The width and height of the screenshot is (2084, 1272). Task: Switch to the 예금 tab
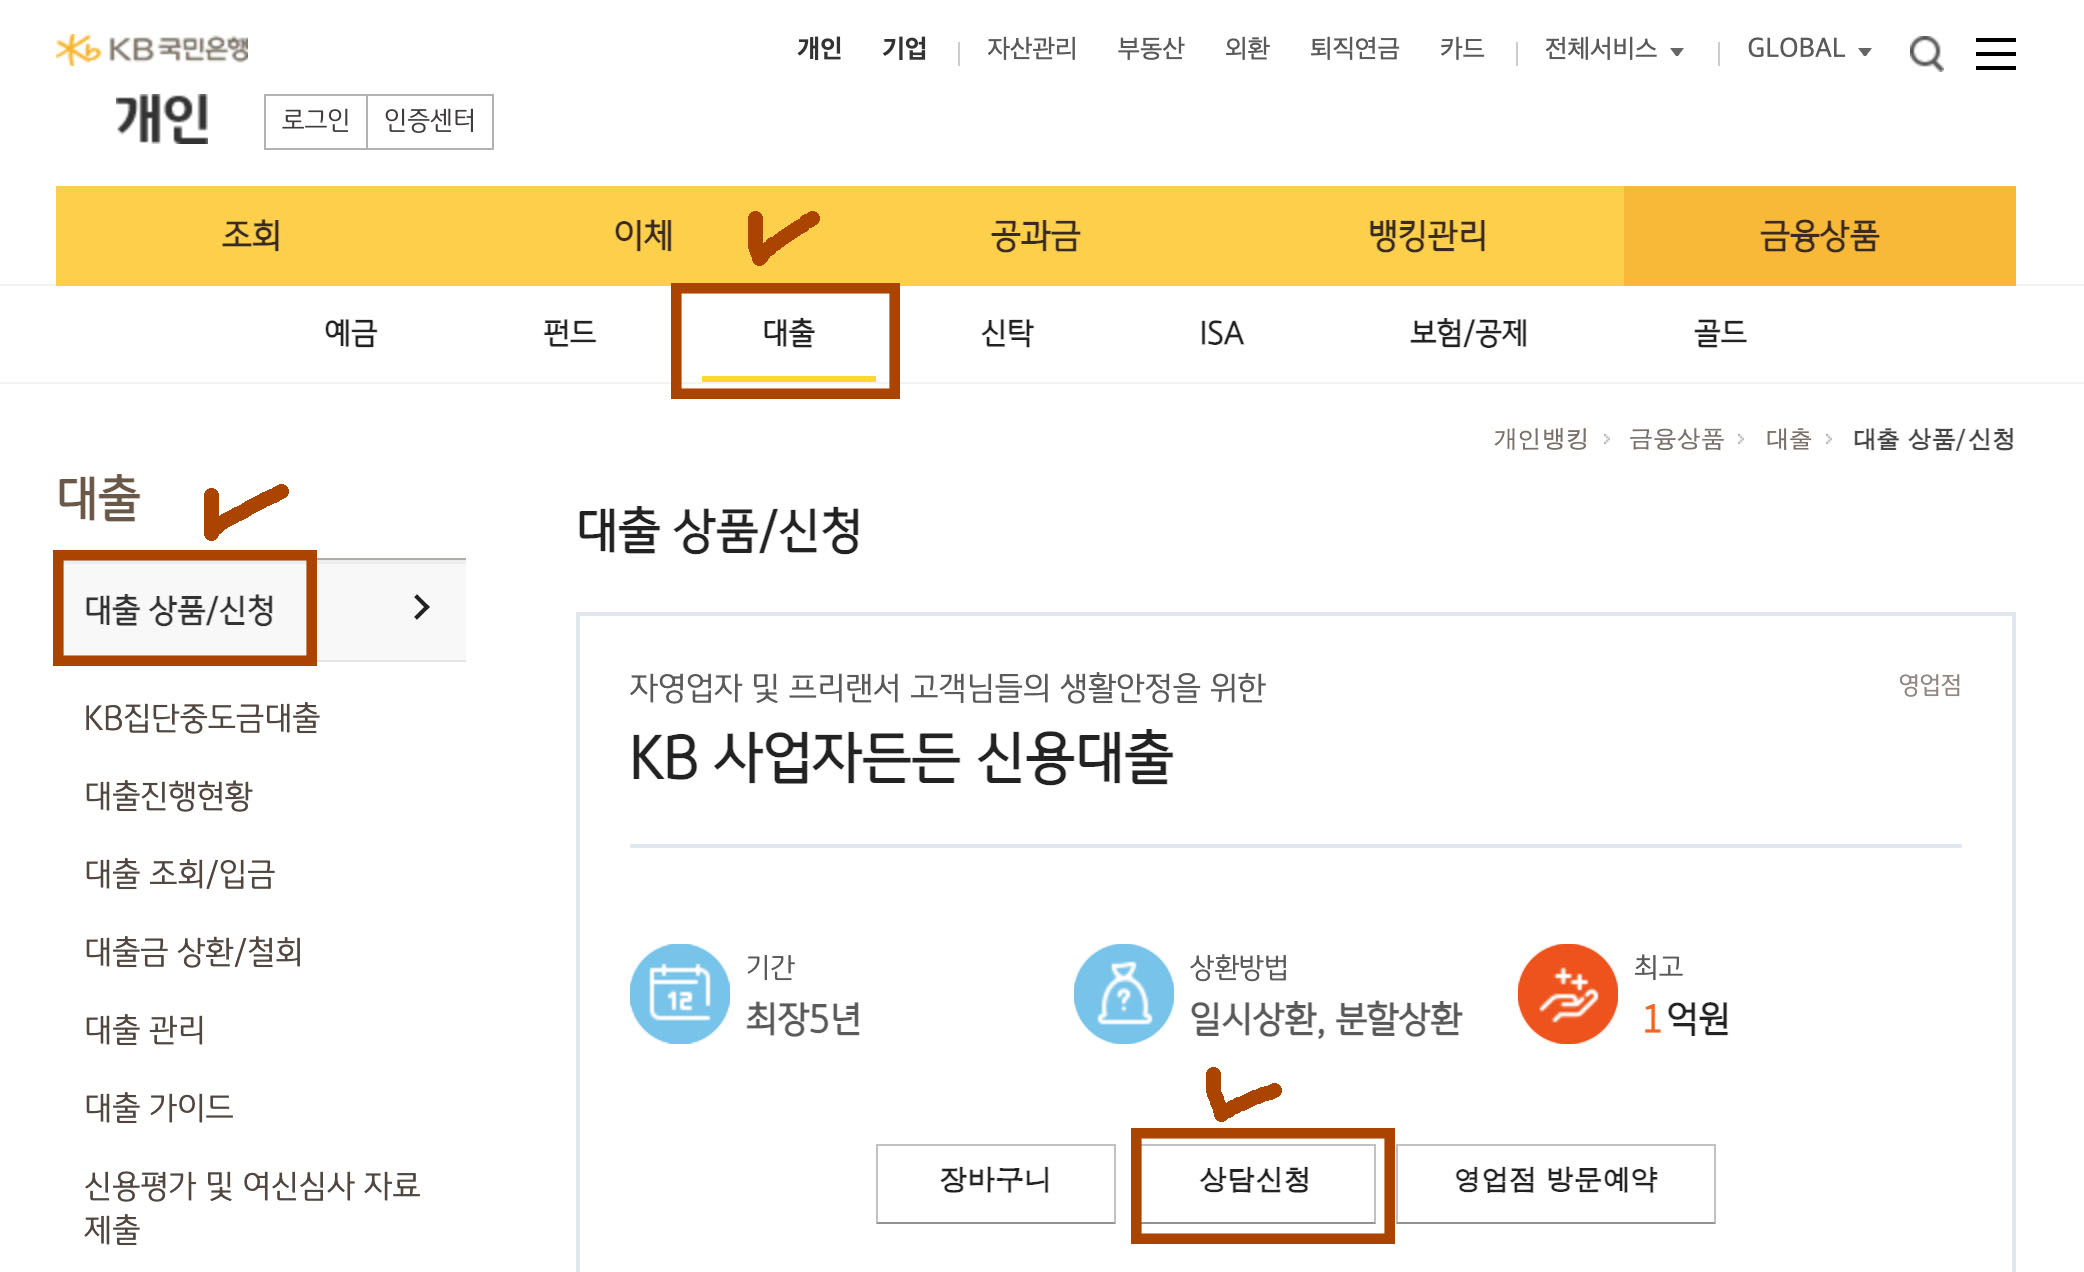[x=350, y=333]
